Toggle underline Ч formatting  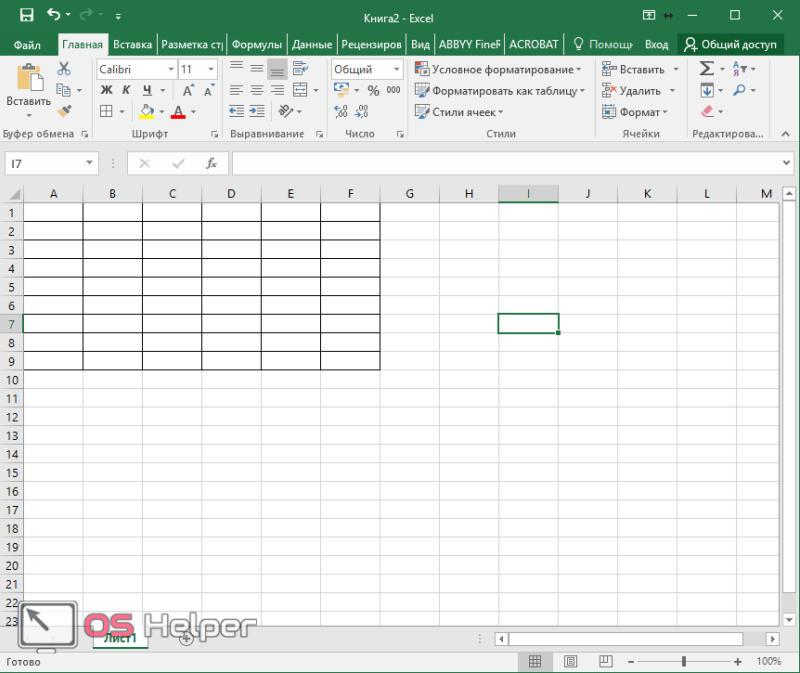point(147,90)
